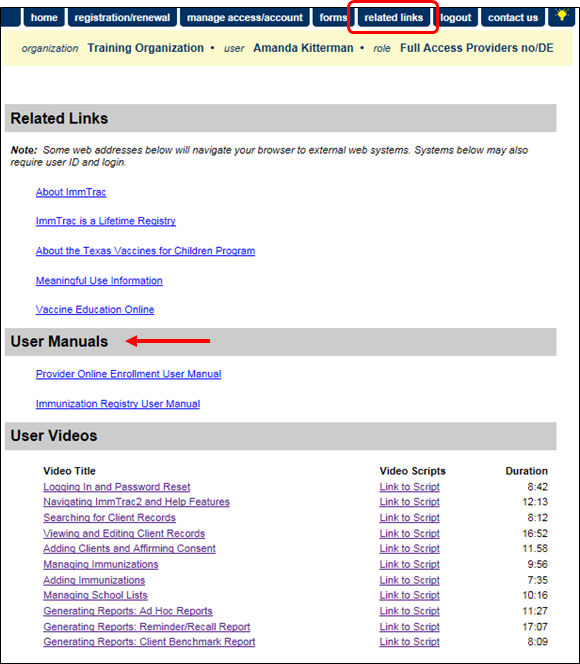Open manage access/account tab
Screen dimensions: 580x664
245,17
